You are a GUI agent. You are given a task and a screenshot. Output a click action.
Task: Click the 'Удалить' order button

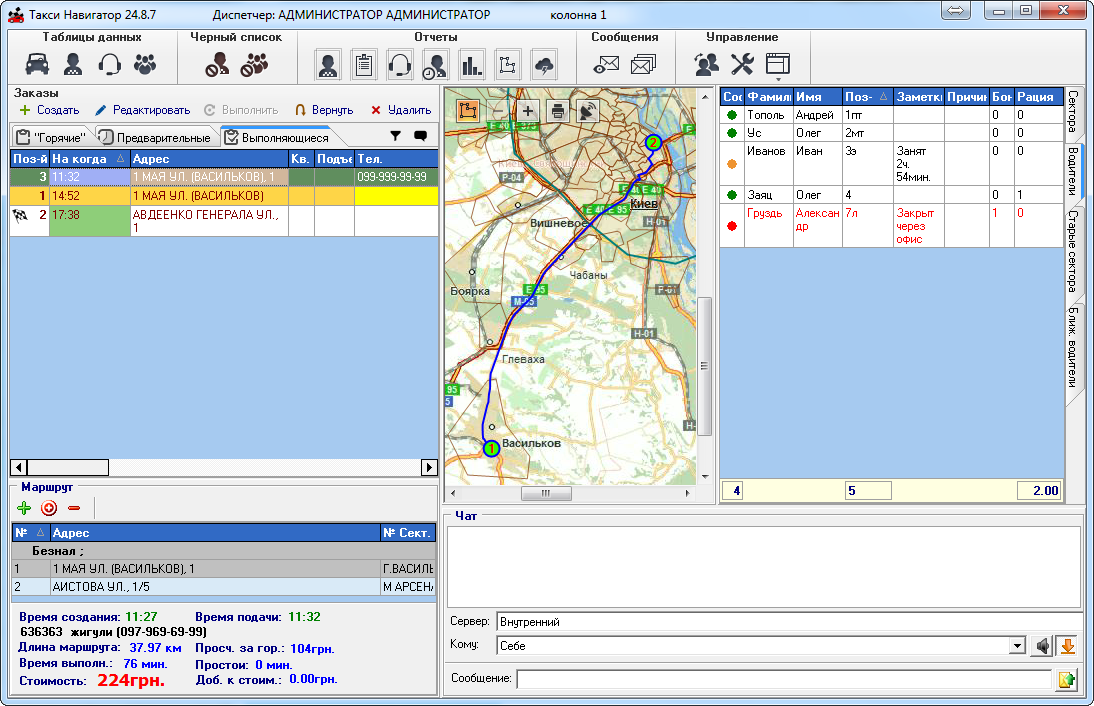(x=400, y=110)
